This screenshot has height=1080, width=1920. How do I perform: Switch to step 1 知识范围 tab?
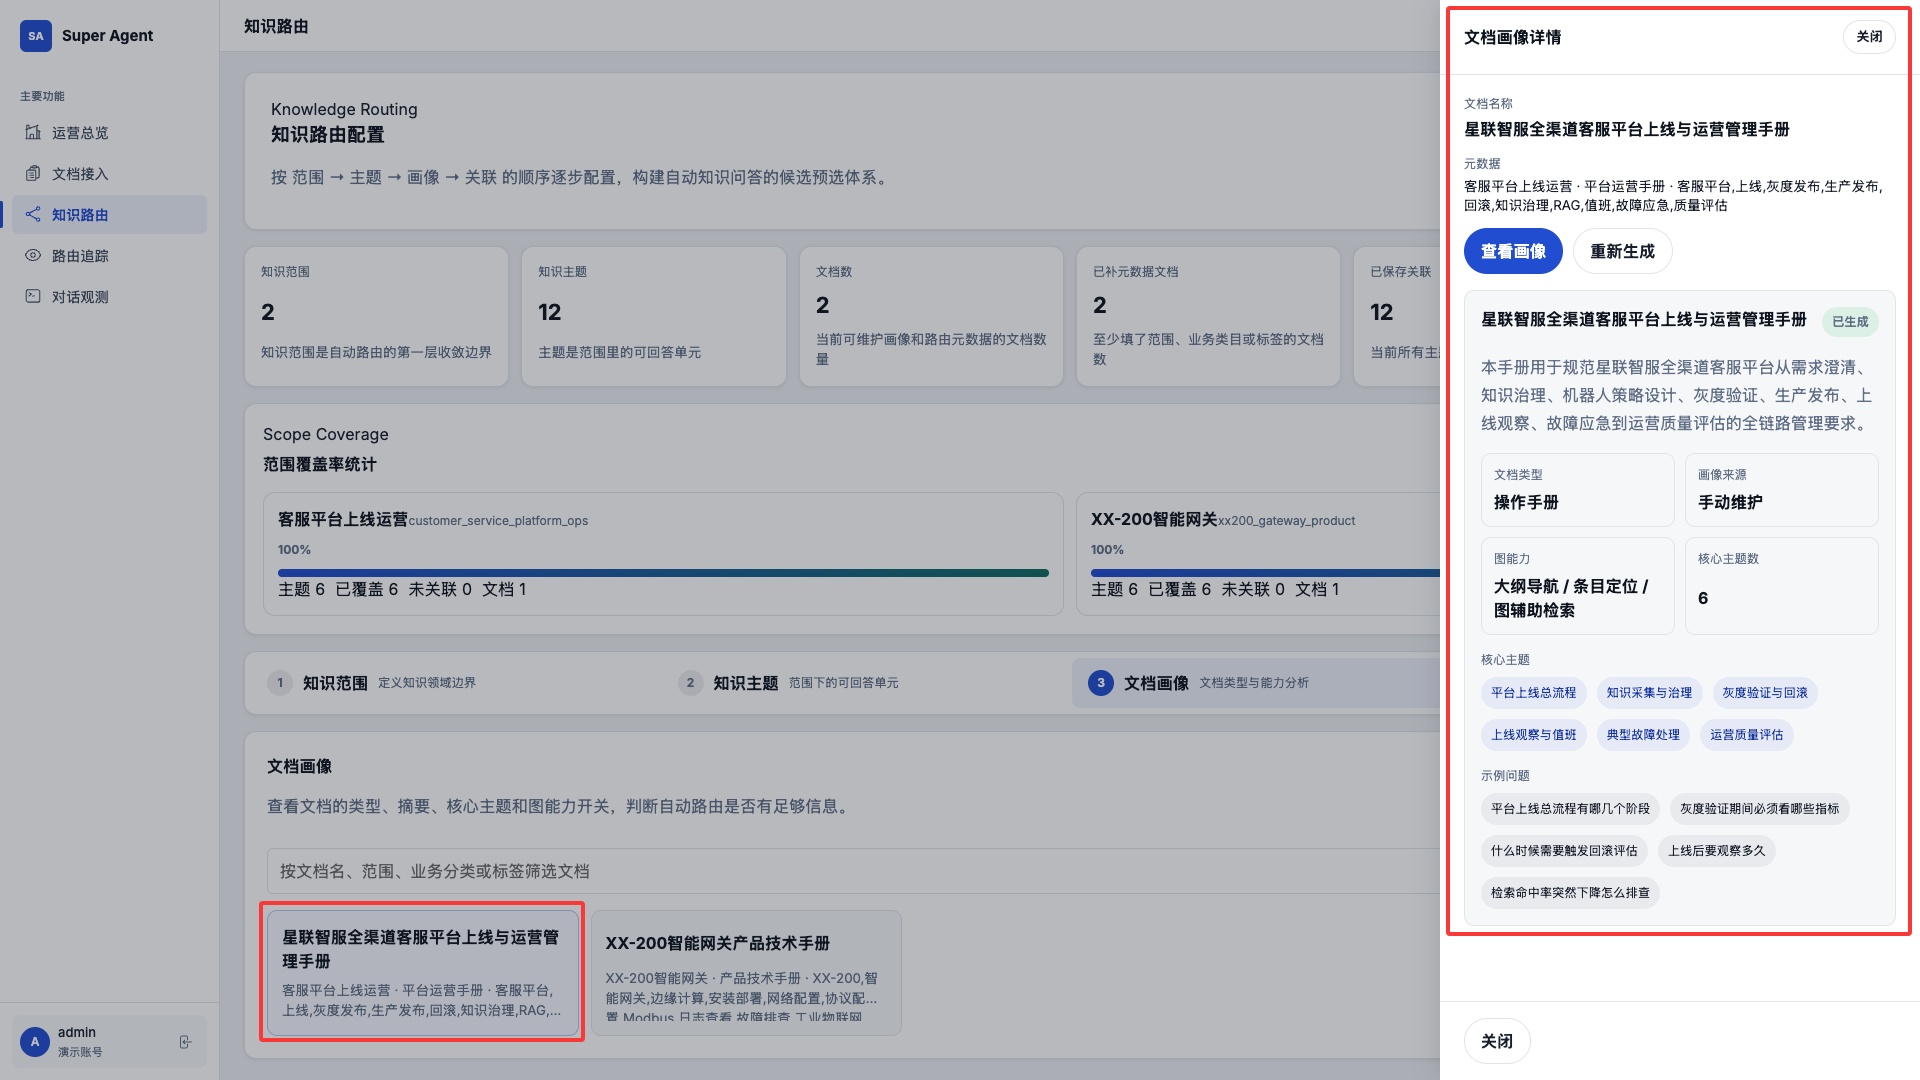click(x=335, y=683)
